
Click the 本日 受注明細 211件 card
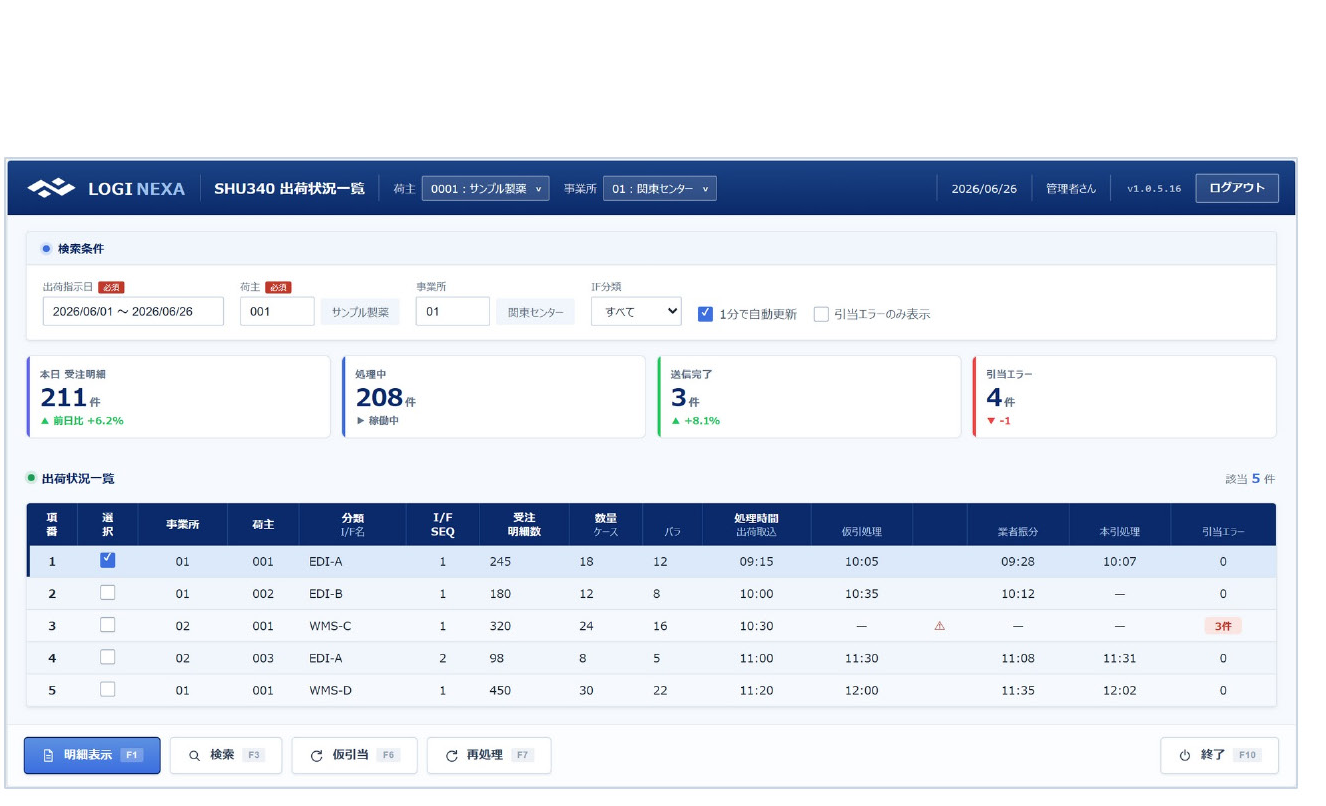(178, 397)
